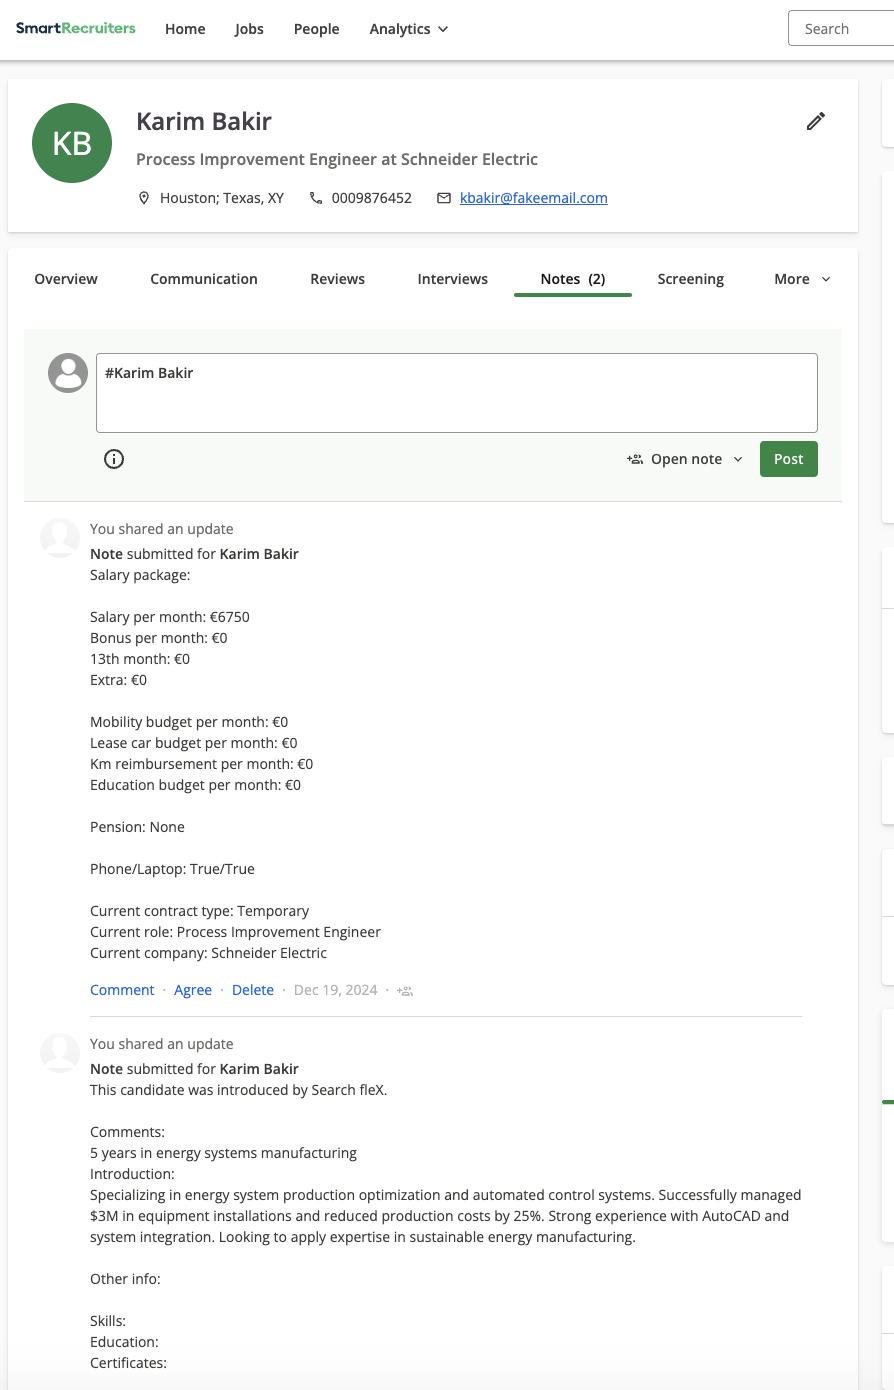Click into the #Karim Bakir note text box
This screenshot has height=1390, width=894.
(457, 393)
